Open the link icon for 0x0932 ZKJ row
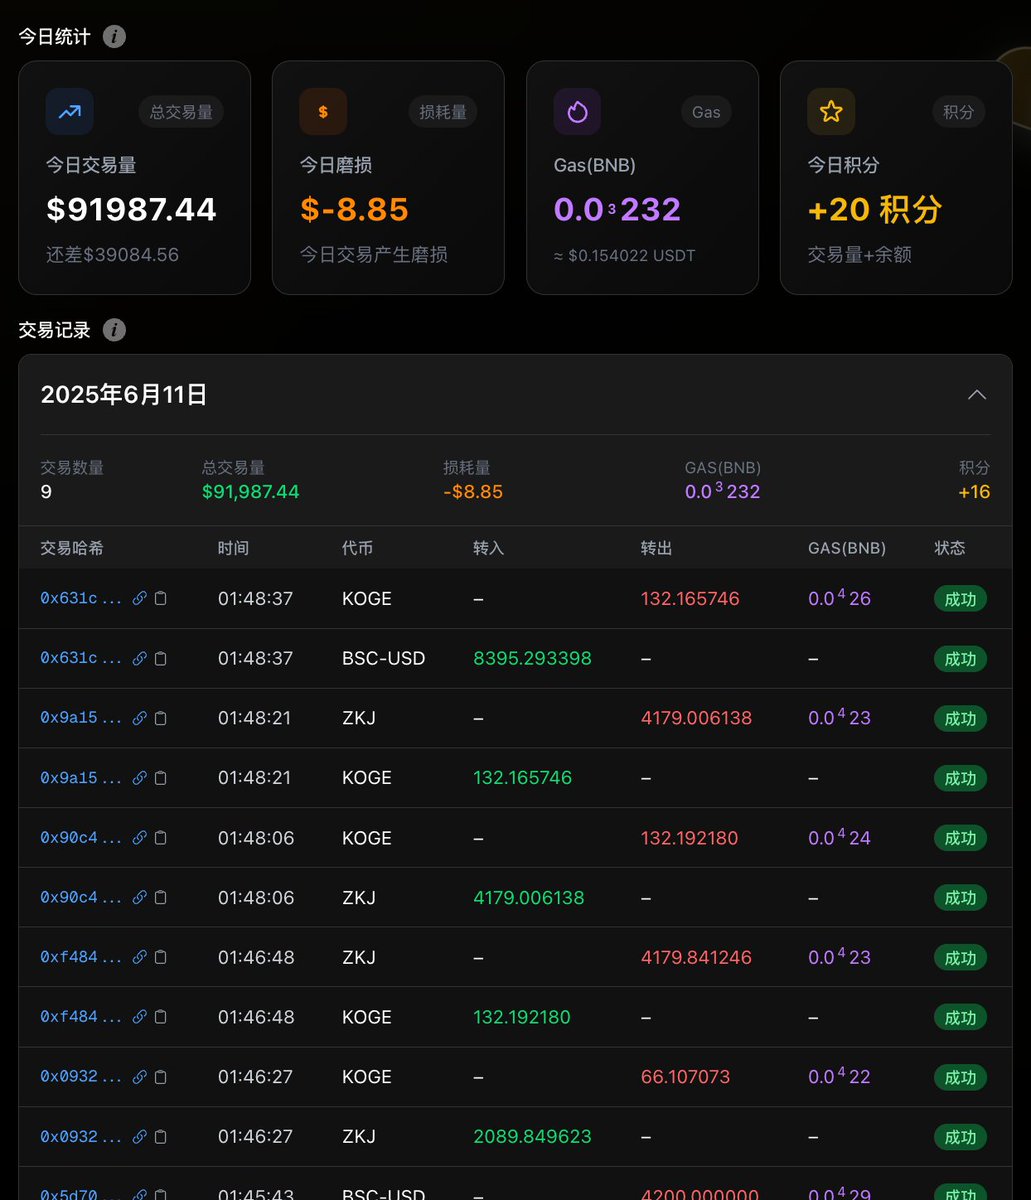Screen dimensions: 1031x1200 pyautogui.click(x=140, y=1137)
